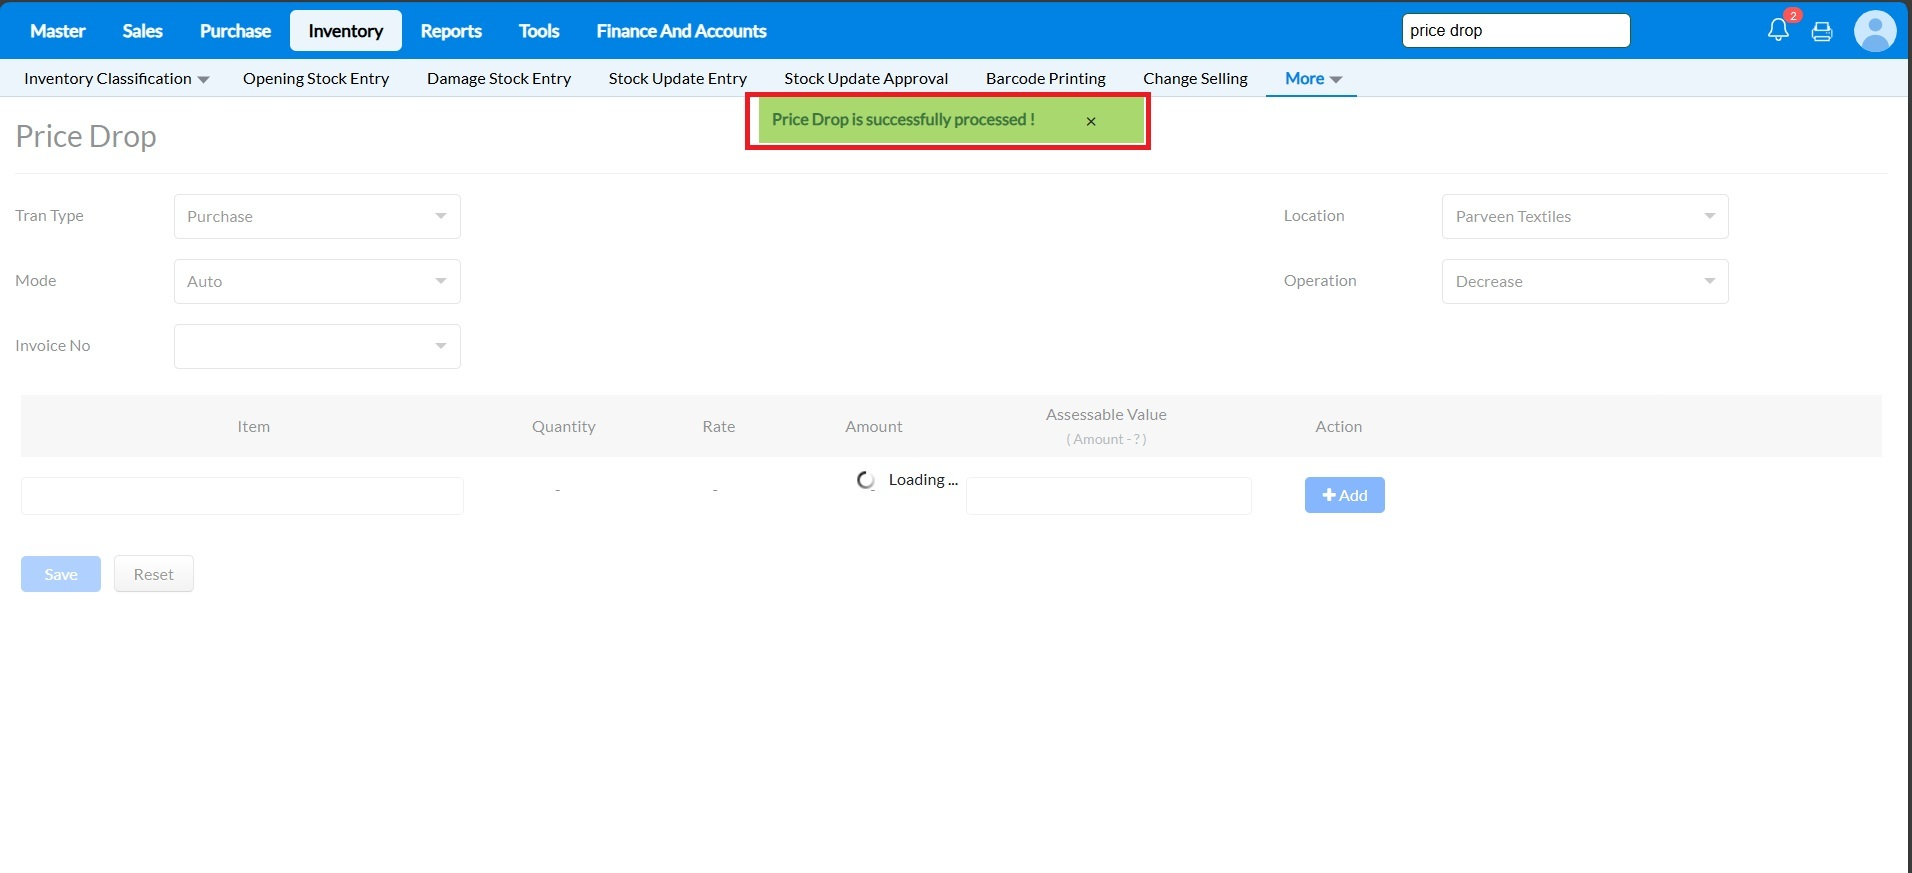Go to Barcode Printing
The image size is (1912, 873).
pos(1046,78)
